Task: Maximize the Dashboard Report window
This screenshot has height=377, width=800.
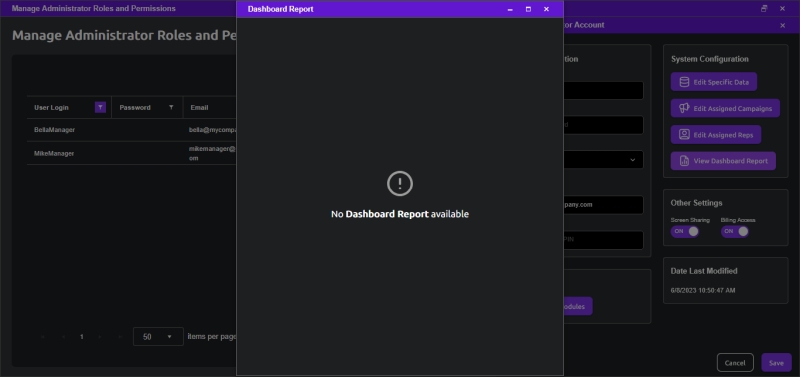Action: pos(528,9)
